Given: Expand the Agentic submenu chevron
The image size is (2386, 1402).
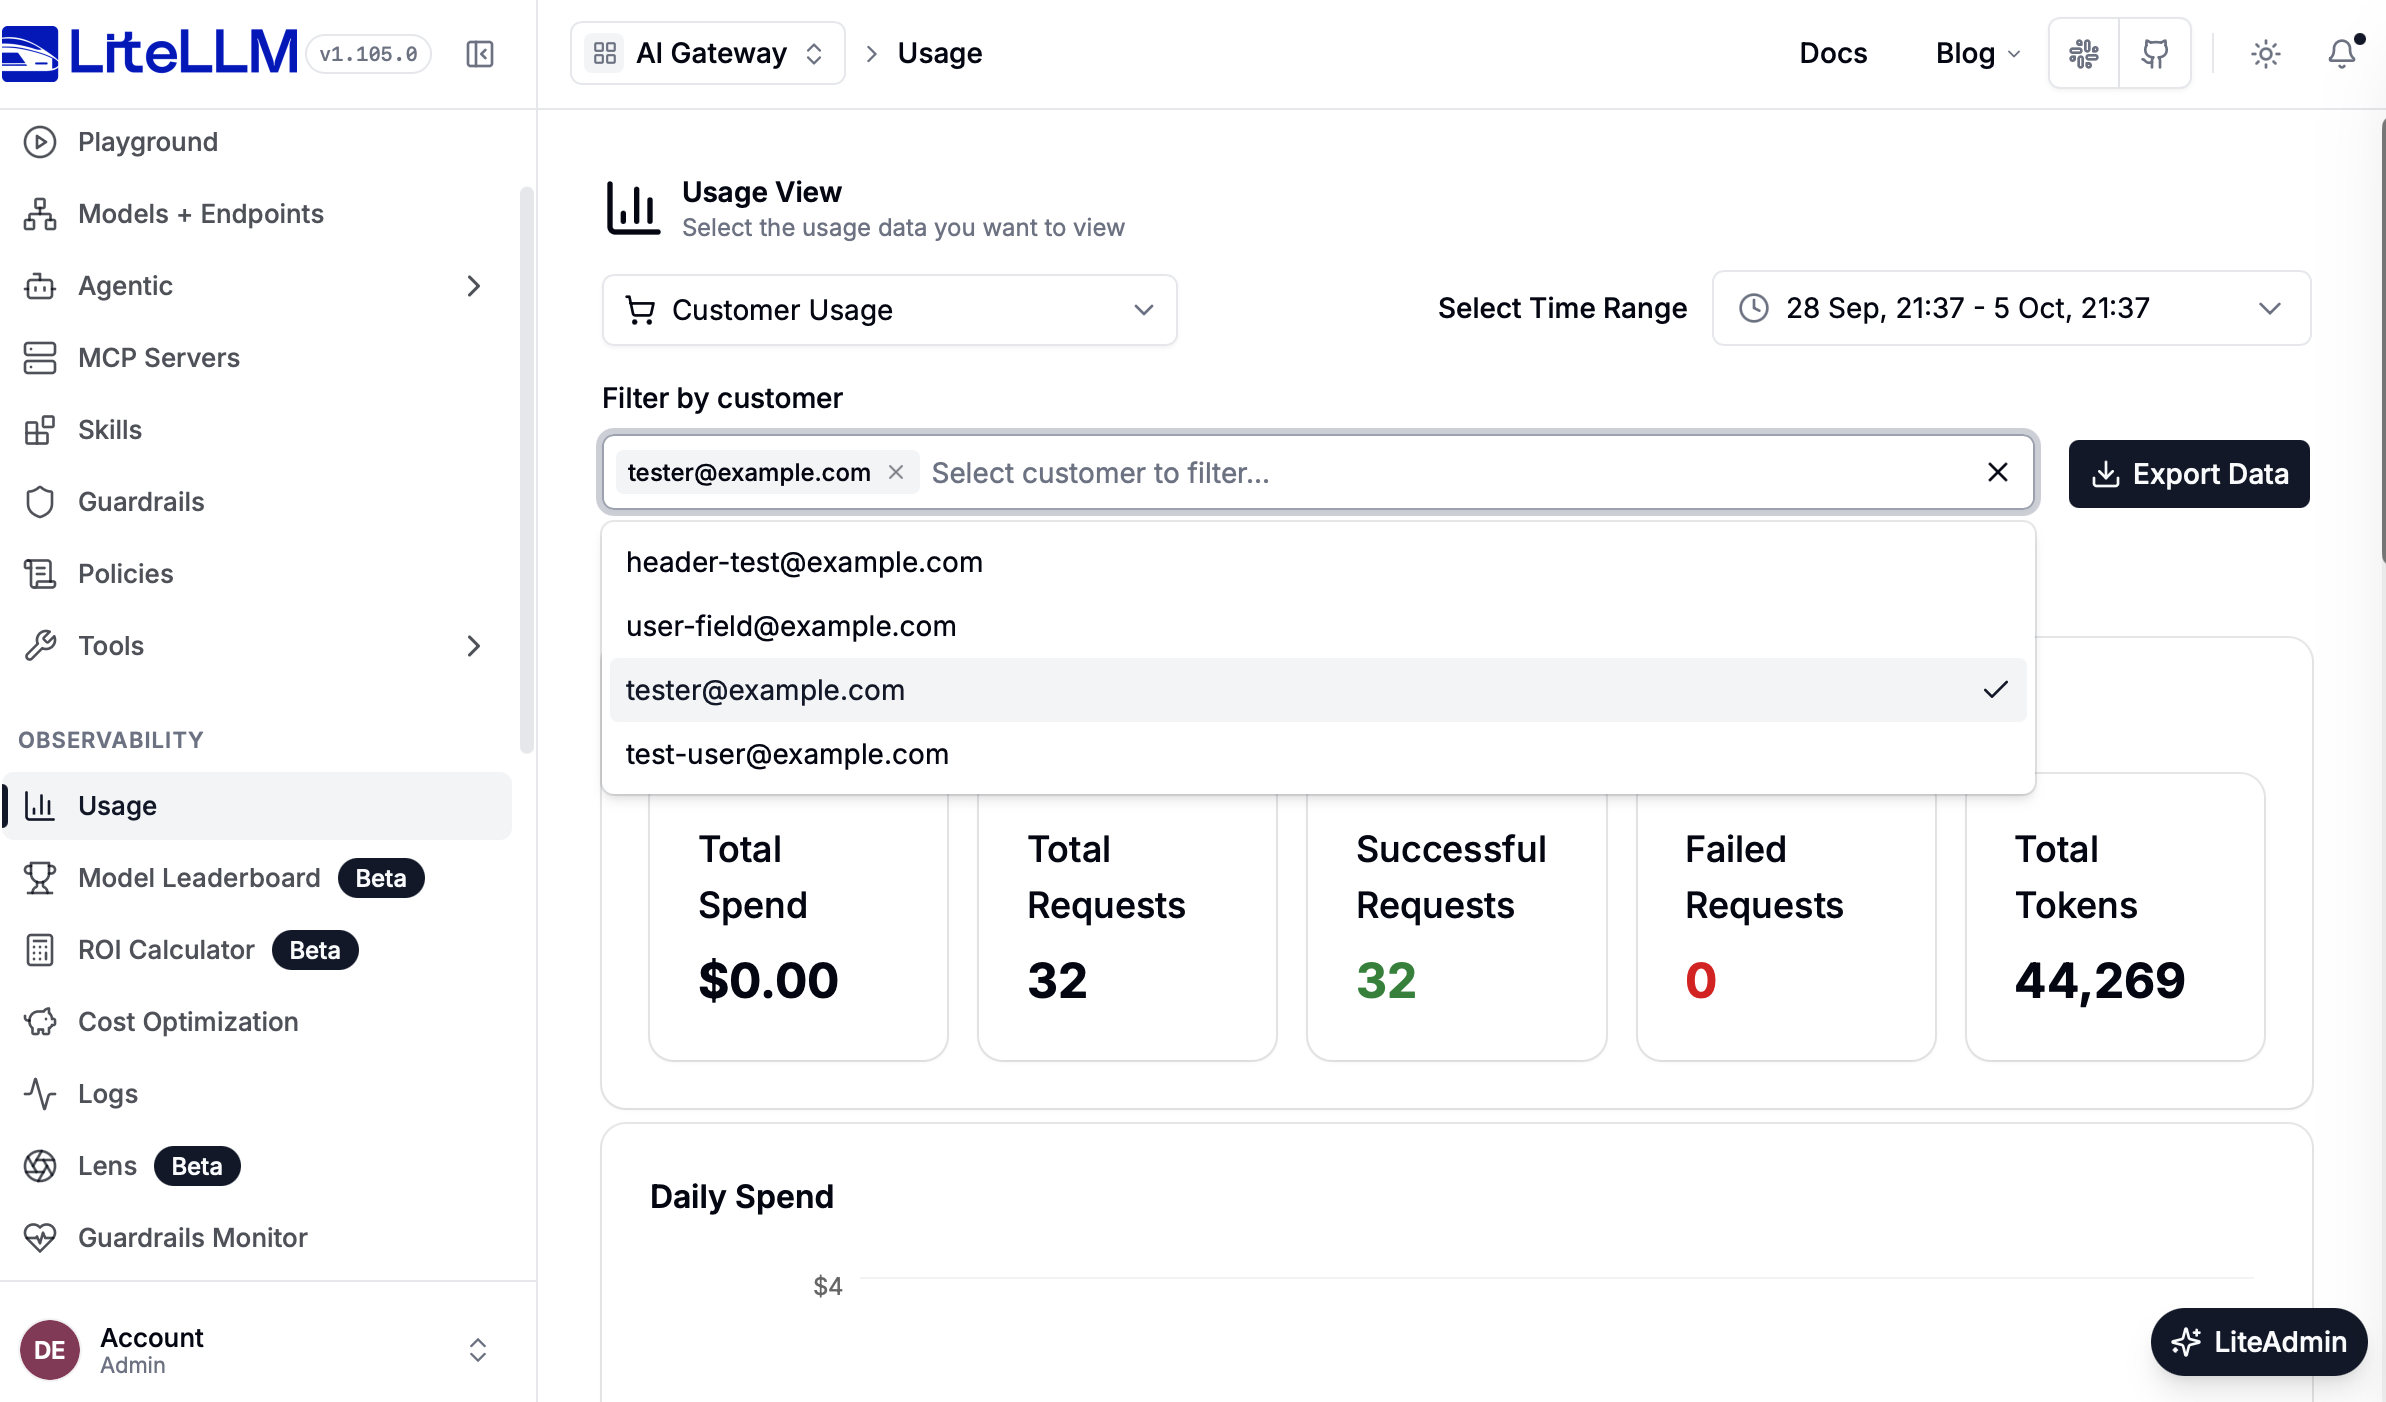Looking at the screenshot, I should (x=474, y=286).
